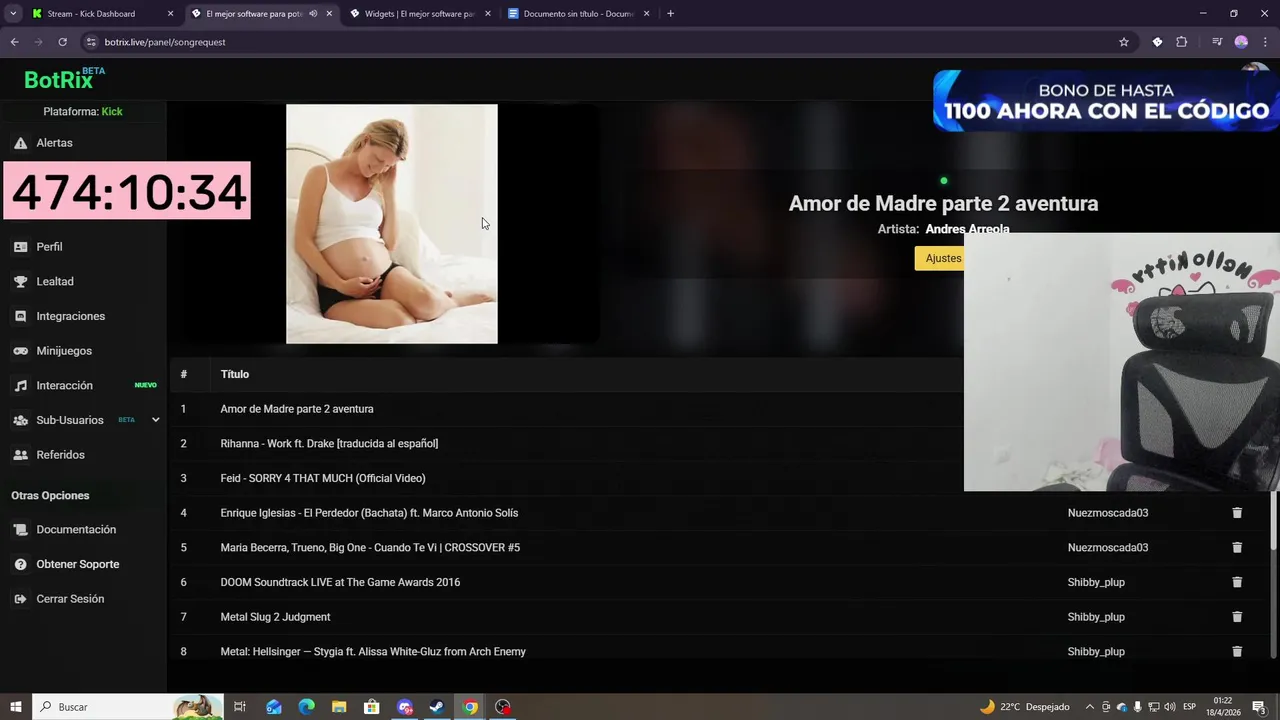This screenshot has width=1280, height=720.
Task: Bookmark this page with star icon
Action: pyautogui.click(x=1124, y=42)
